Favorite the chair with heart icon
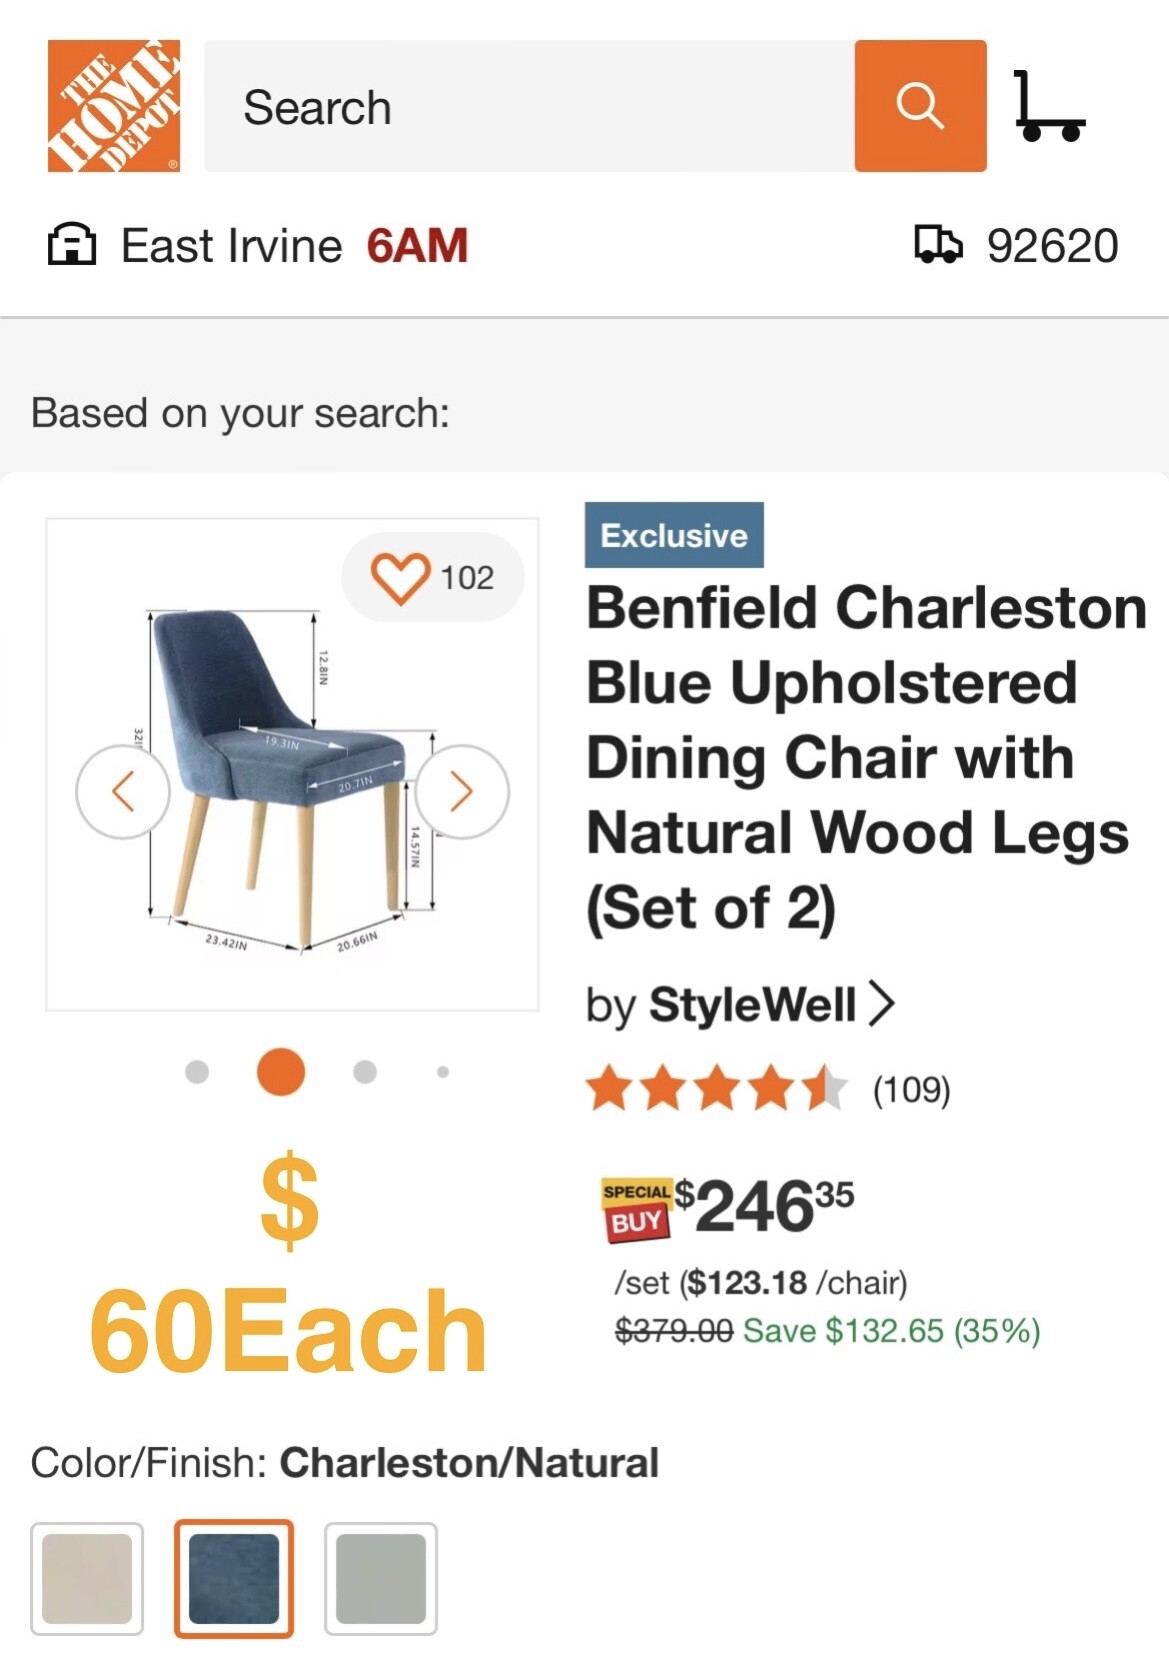 point(401,578)
